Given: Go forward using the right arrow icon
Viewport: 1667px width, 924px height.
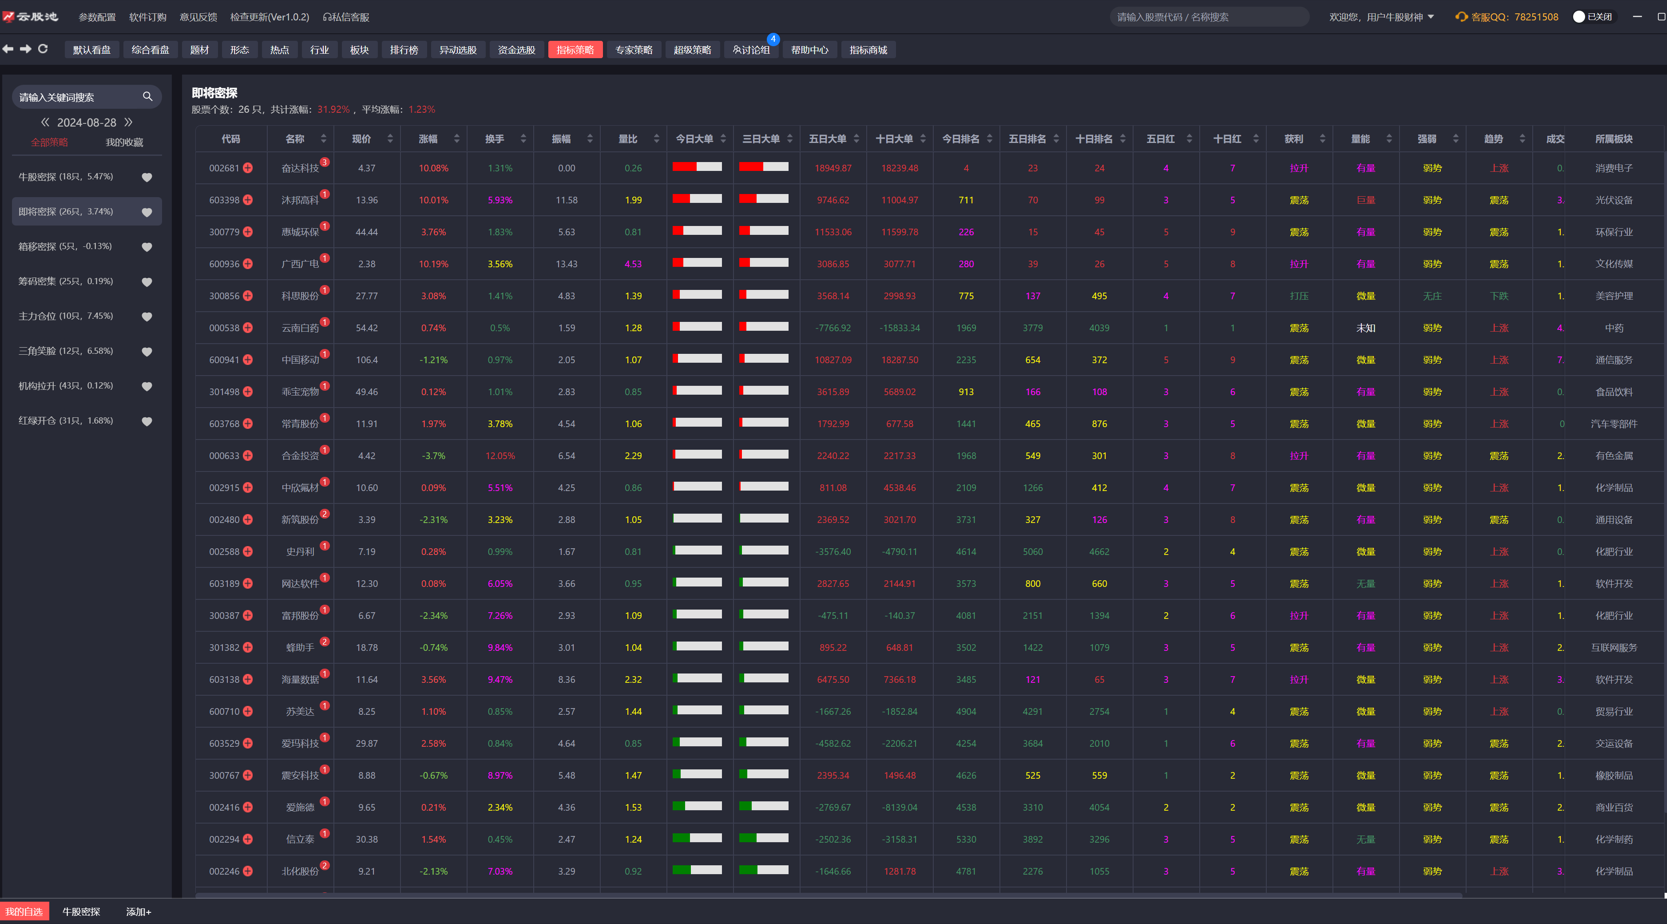Looking at the screenshot, I should click(x=25, y=49).
